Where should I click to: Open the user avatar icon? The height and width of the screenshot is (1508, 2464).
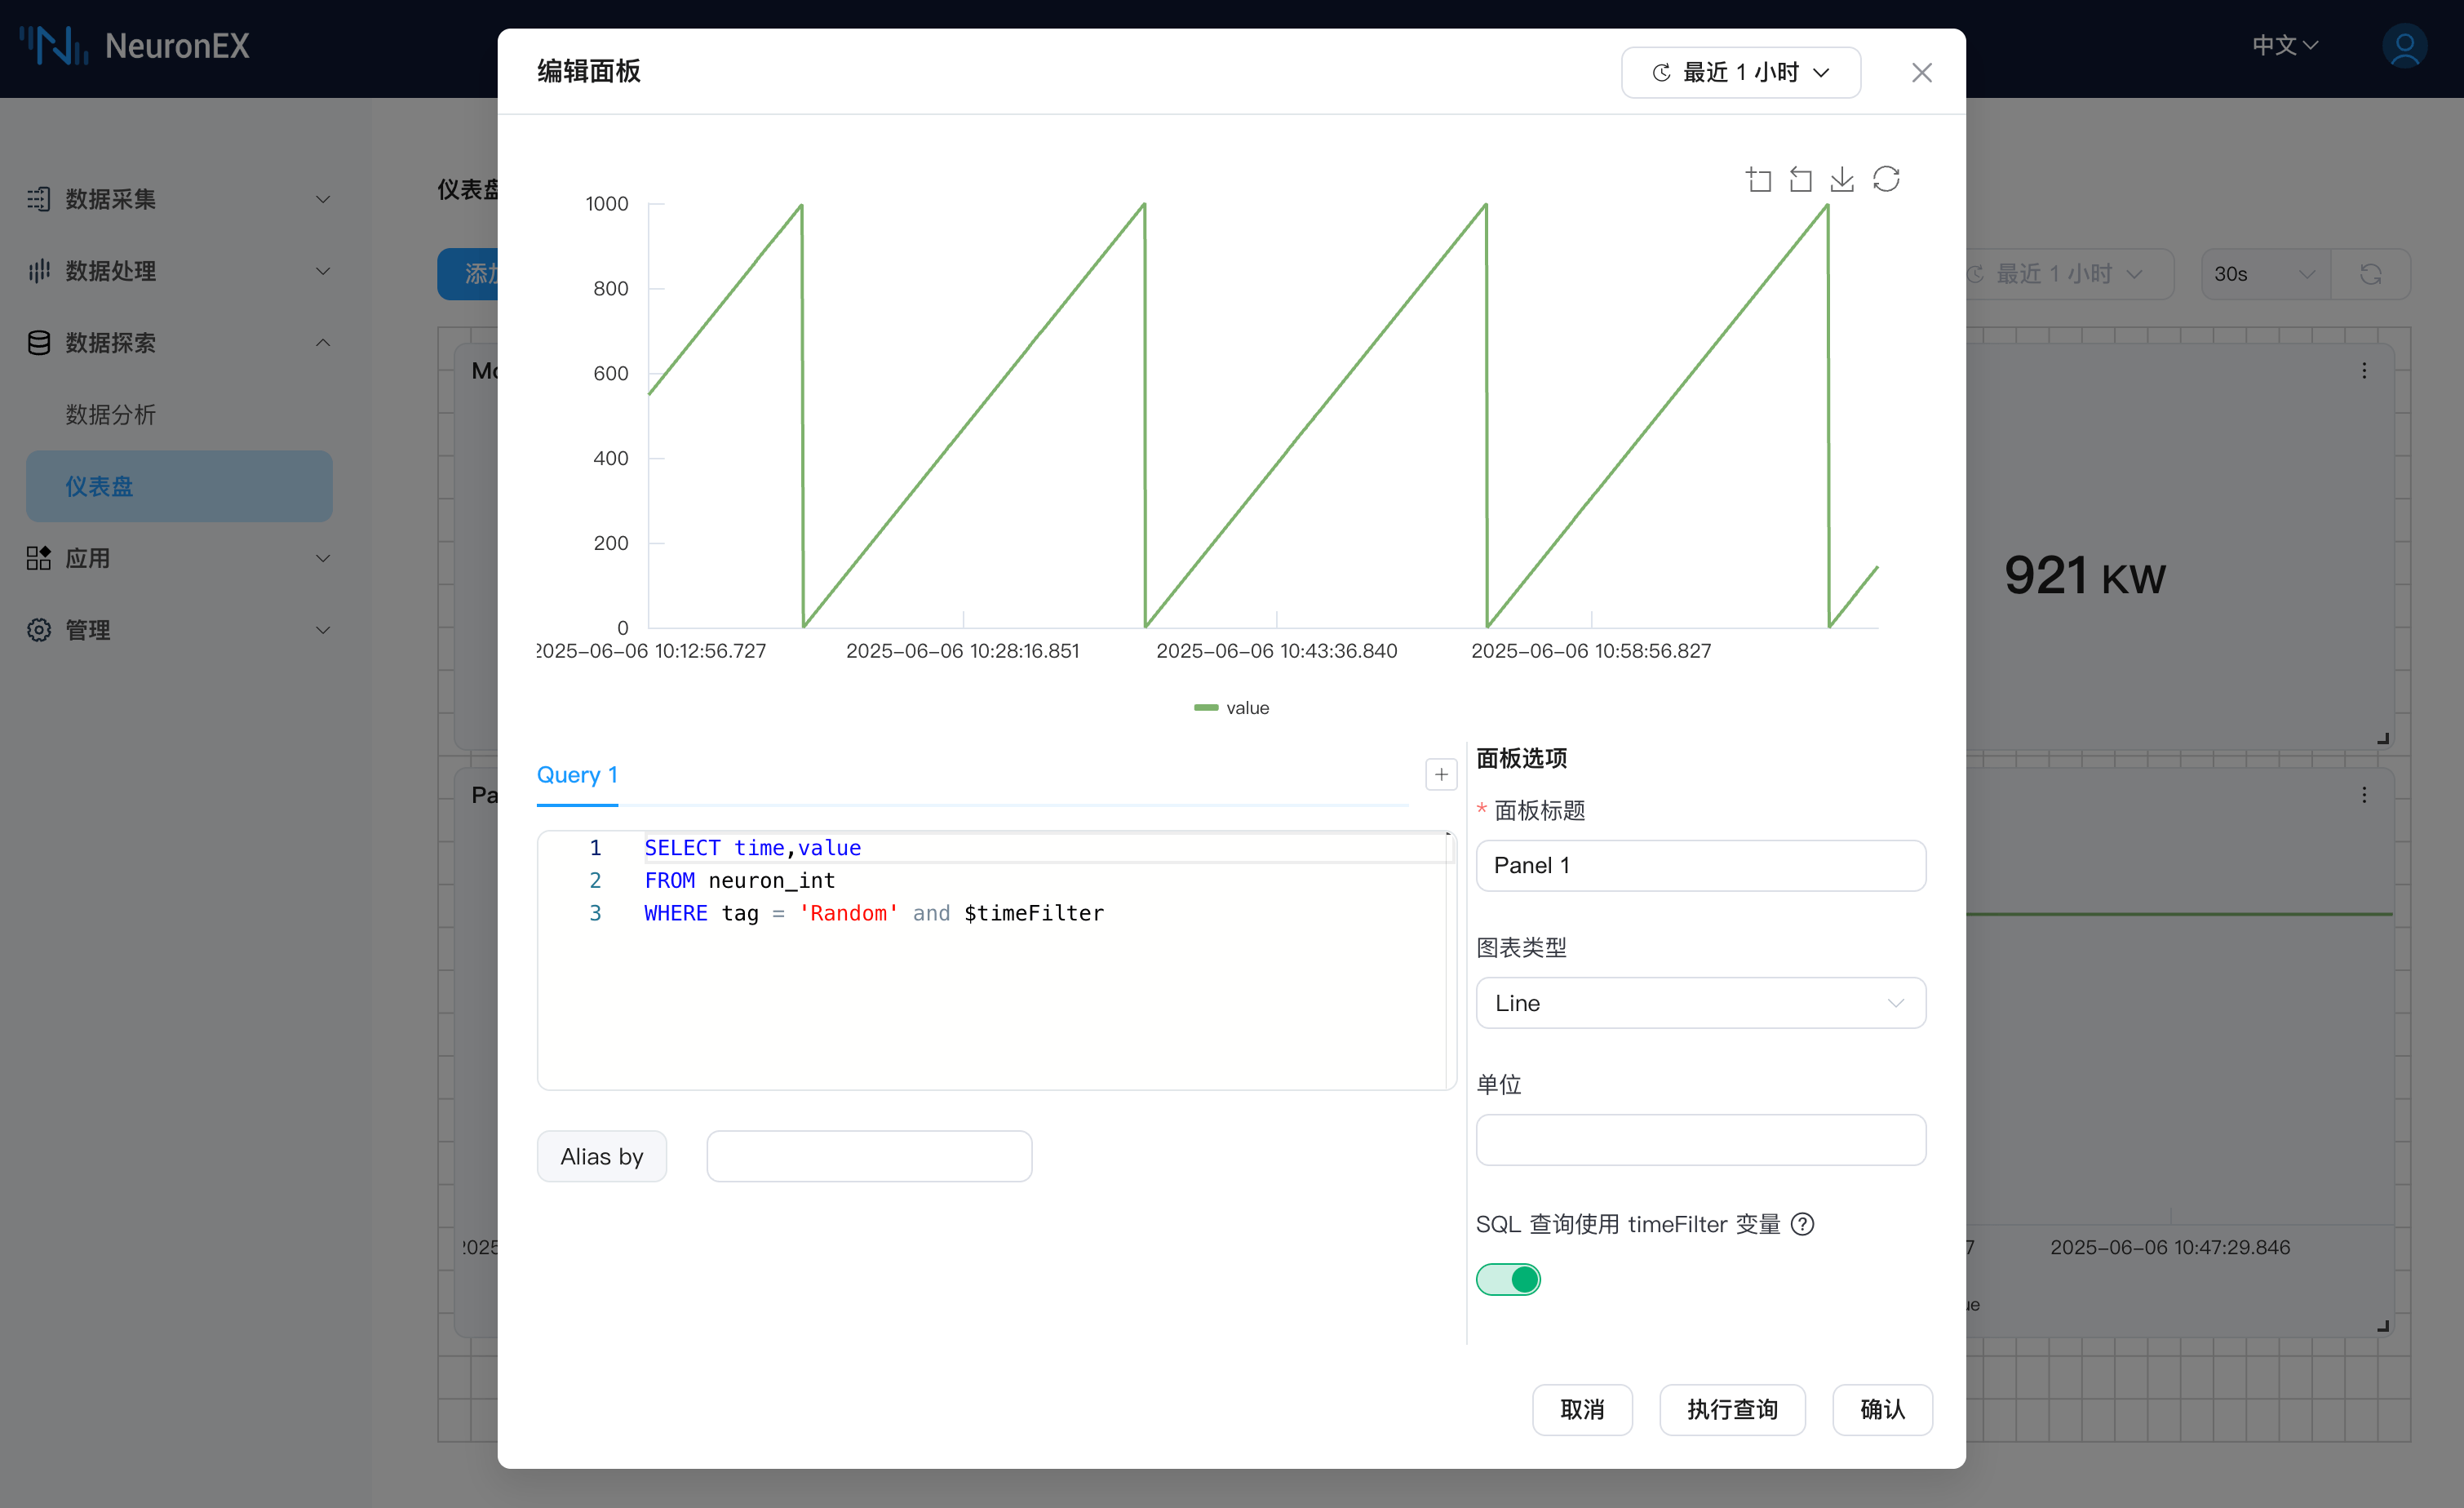[2405, 46]
